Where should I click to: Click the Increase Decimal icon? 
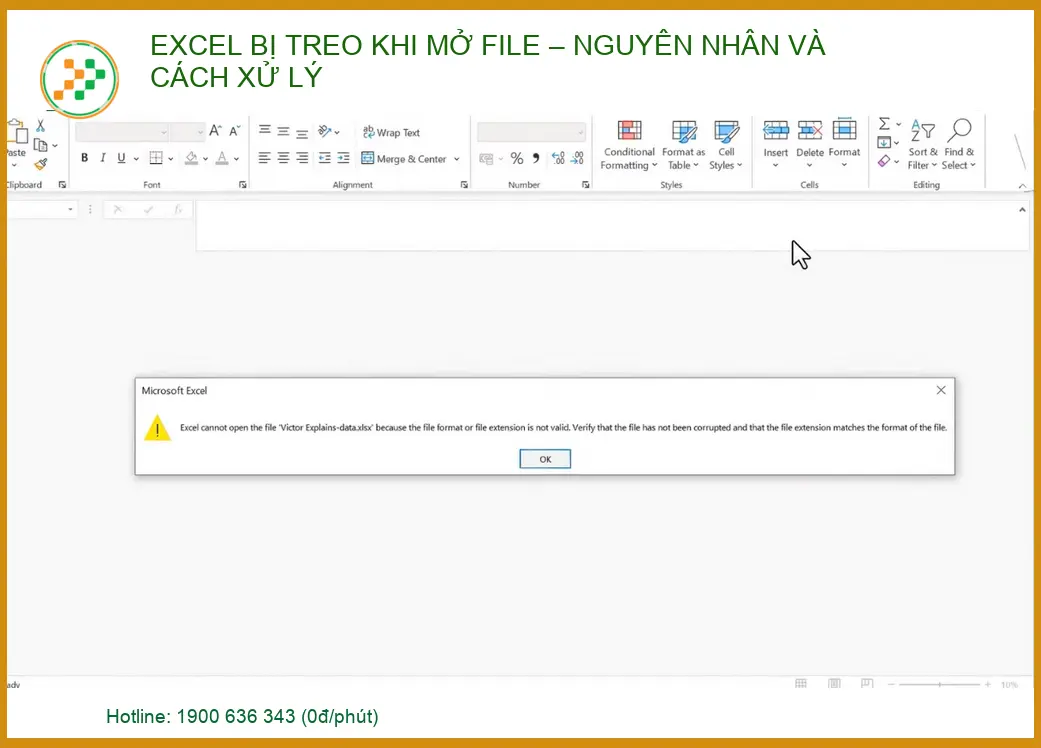tap(558, 158)
